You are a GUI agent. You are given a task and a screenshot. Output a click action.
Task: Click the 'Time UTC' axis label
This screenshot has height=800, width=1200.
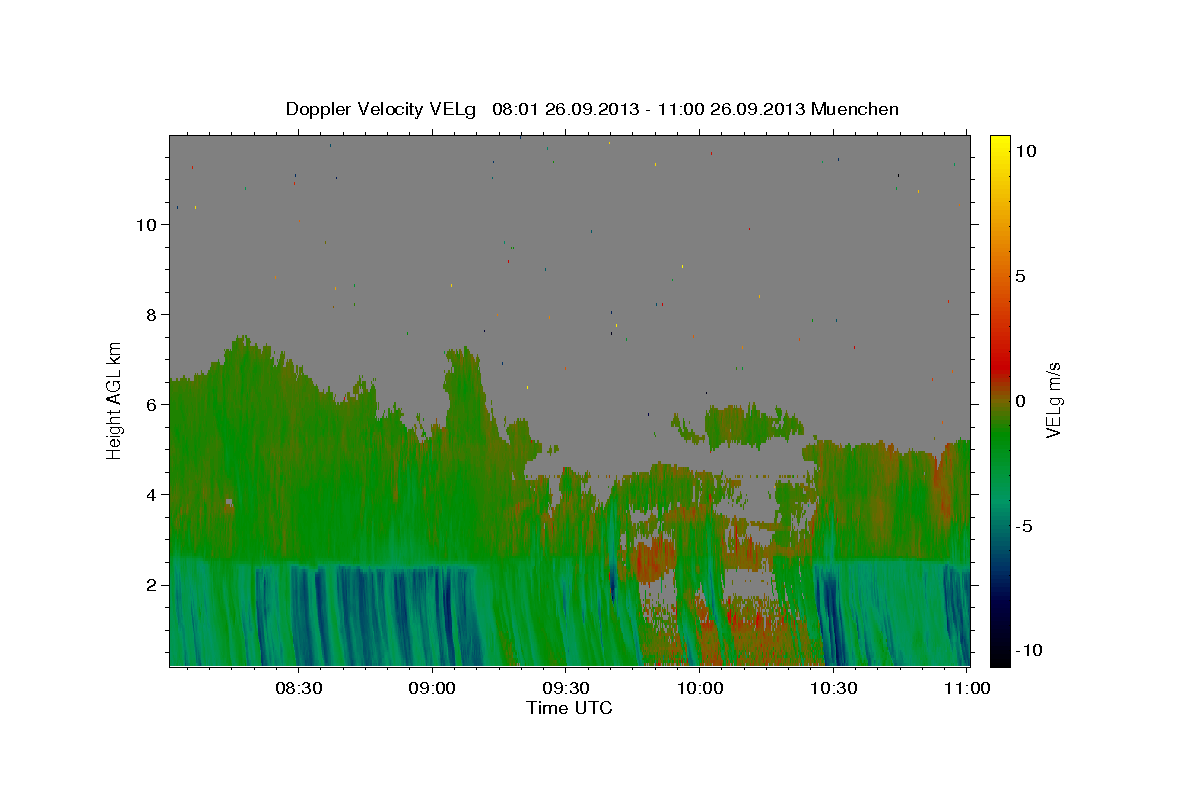(569, 708)
